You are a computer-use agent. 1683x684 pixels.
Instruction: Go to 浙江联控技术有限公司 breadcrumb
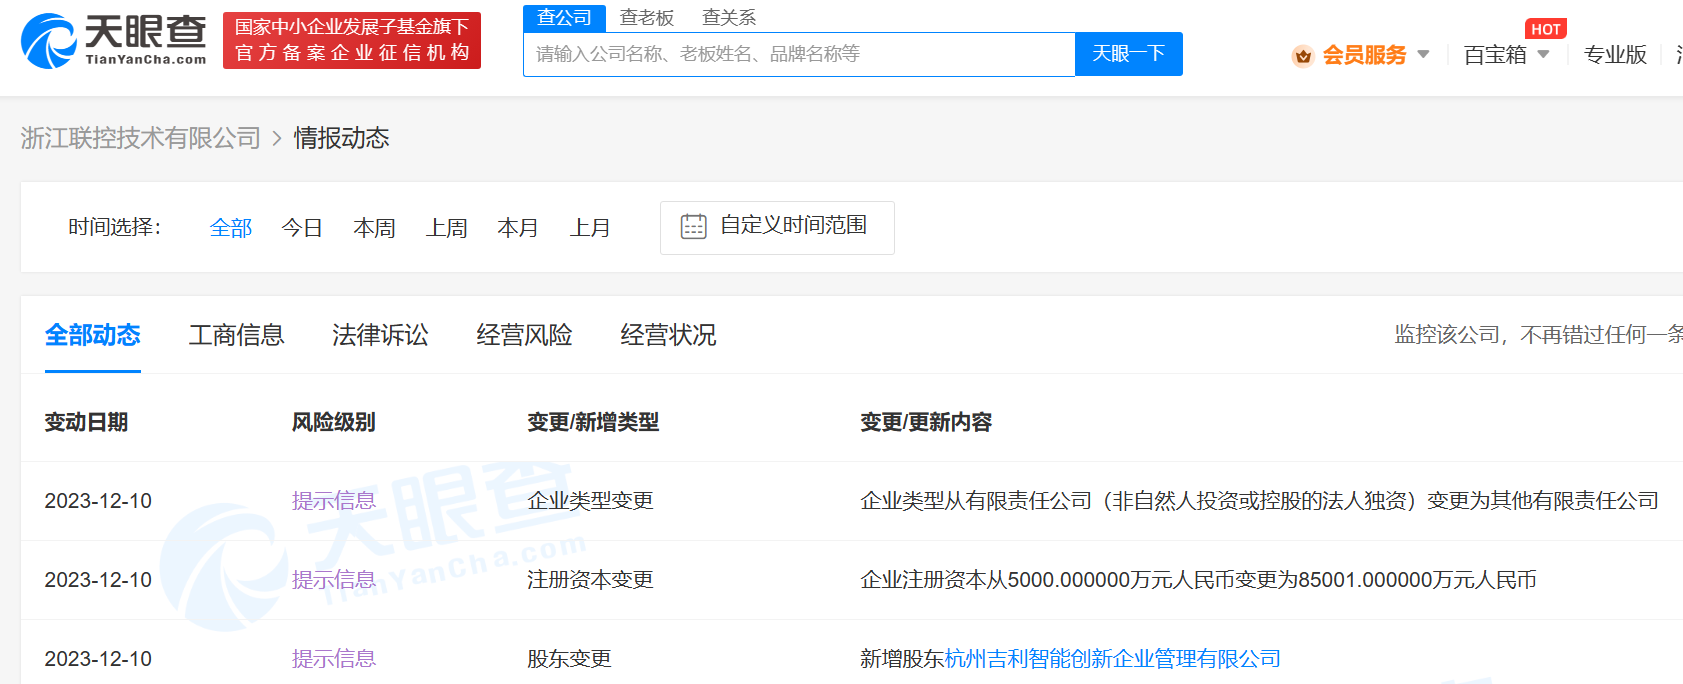click(x=141, y=138)
